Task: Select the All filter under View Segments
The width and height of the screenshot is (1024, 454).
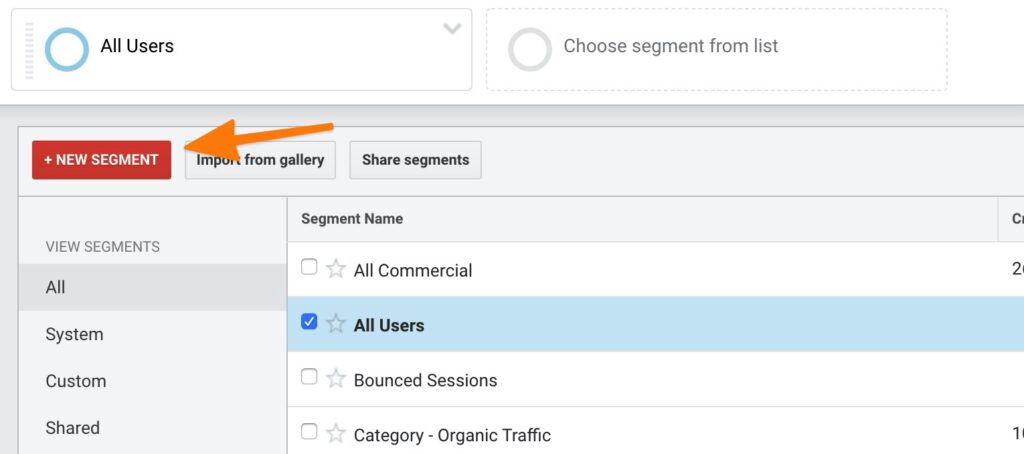Action: 153,287
